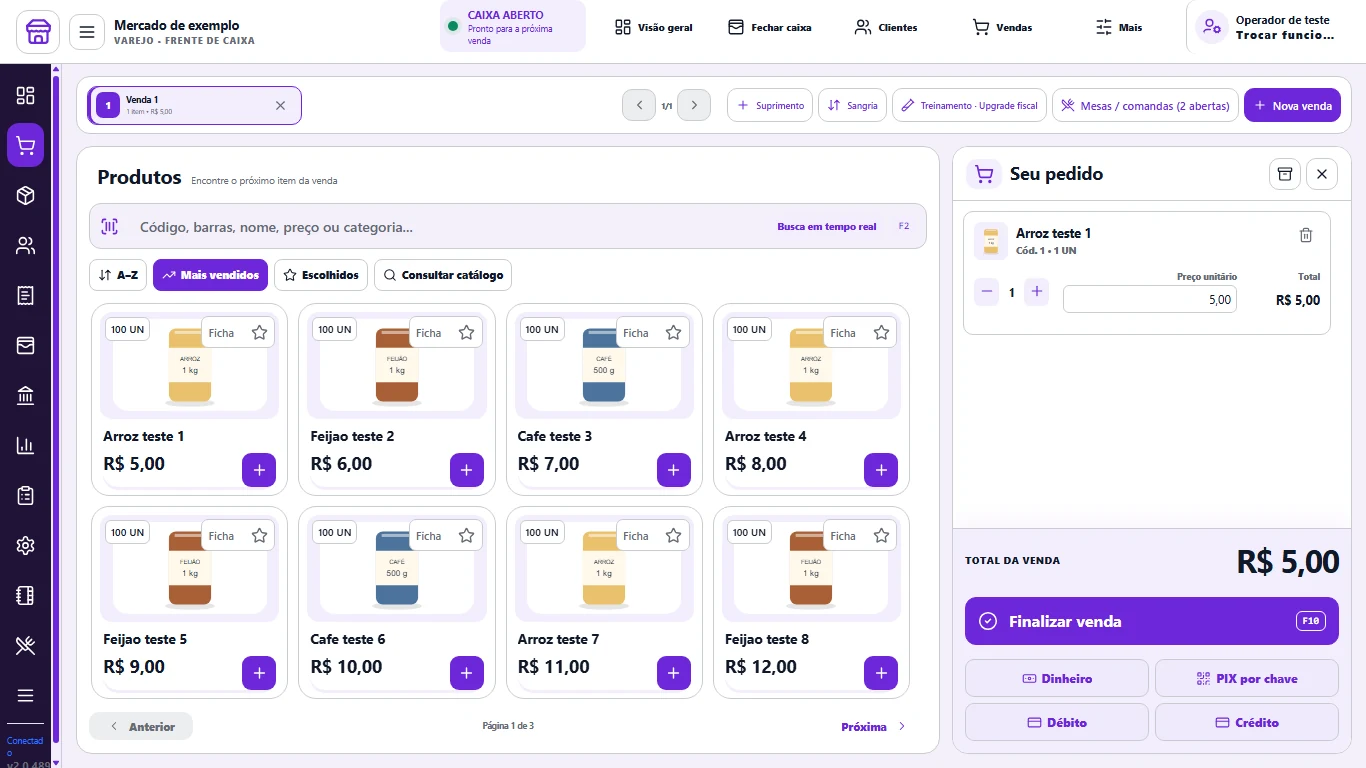Close the Seu pedido panel with X

(x=1321, y=174)
